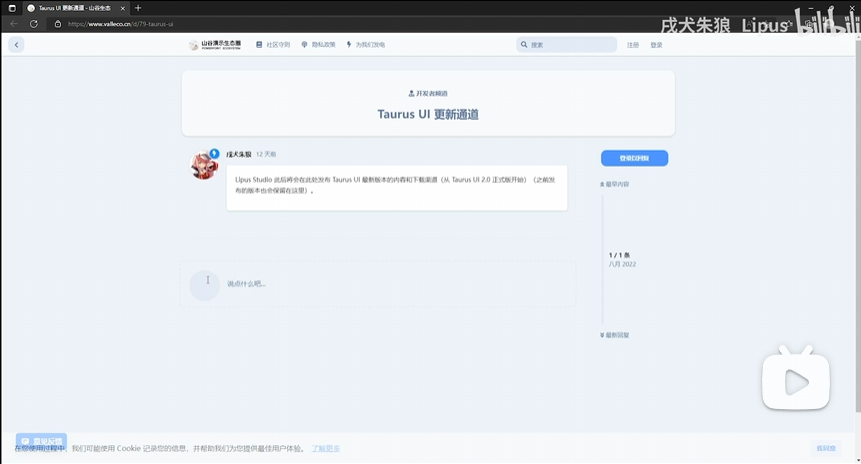Click the blue badge on the avatar
Screen dimensions: 861x464
[x=214, y=154]
